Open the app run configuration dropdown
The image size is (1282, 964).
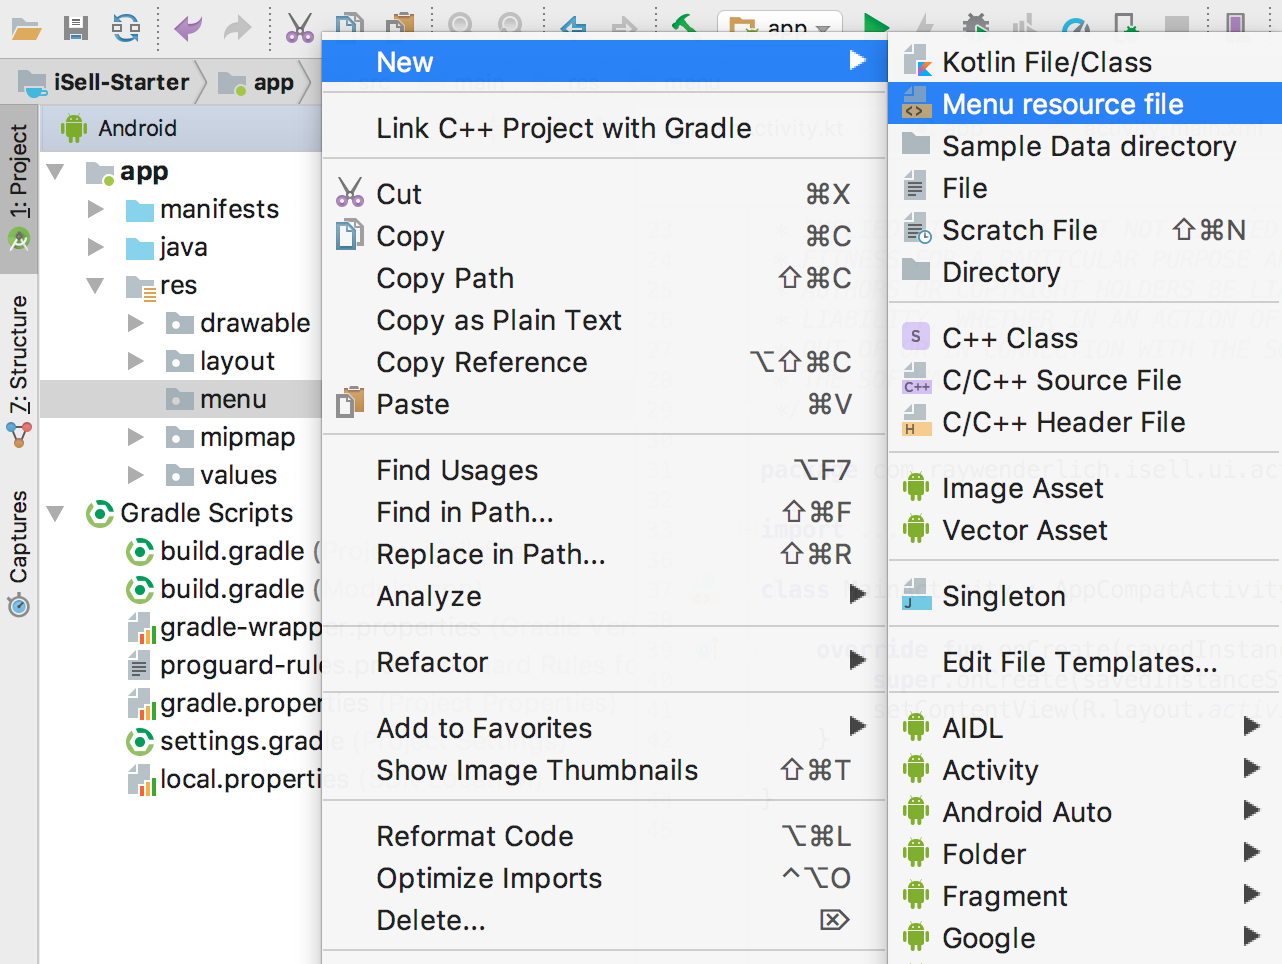click(x=780, y=27)
